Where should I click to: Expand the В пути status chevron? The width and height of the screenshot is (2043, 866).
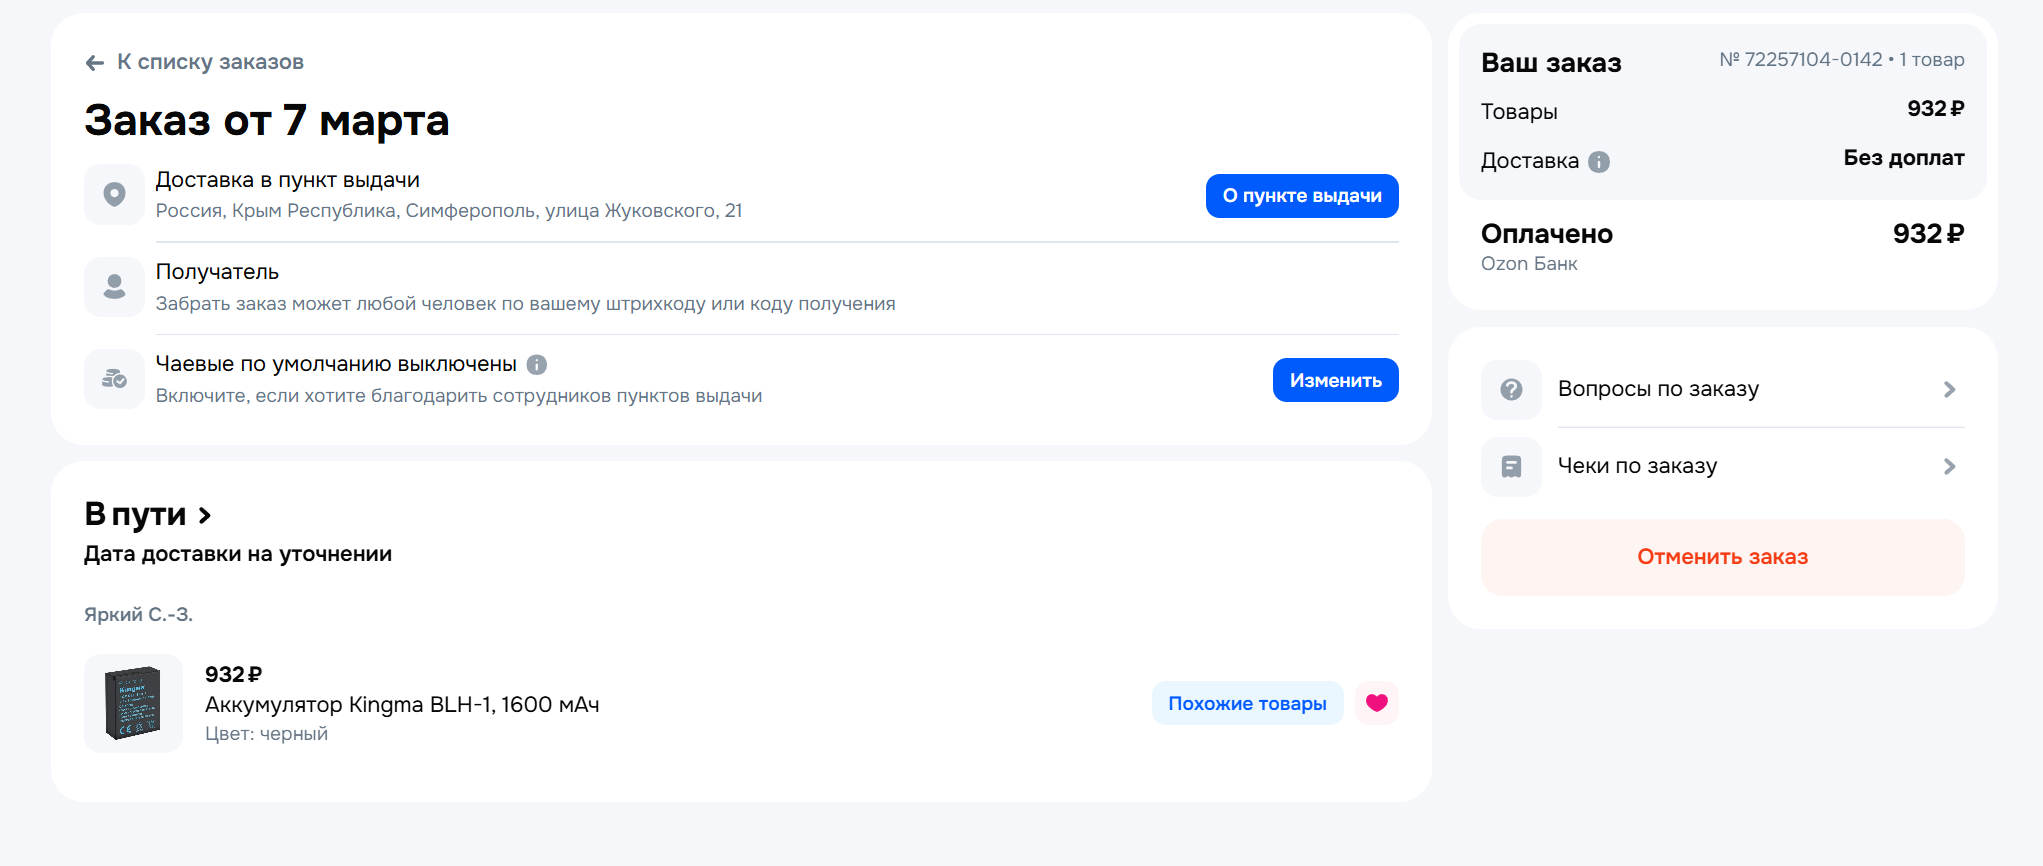tap(205, 515)
